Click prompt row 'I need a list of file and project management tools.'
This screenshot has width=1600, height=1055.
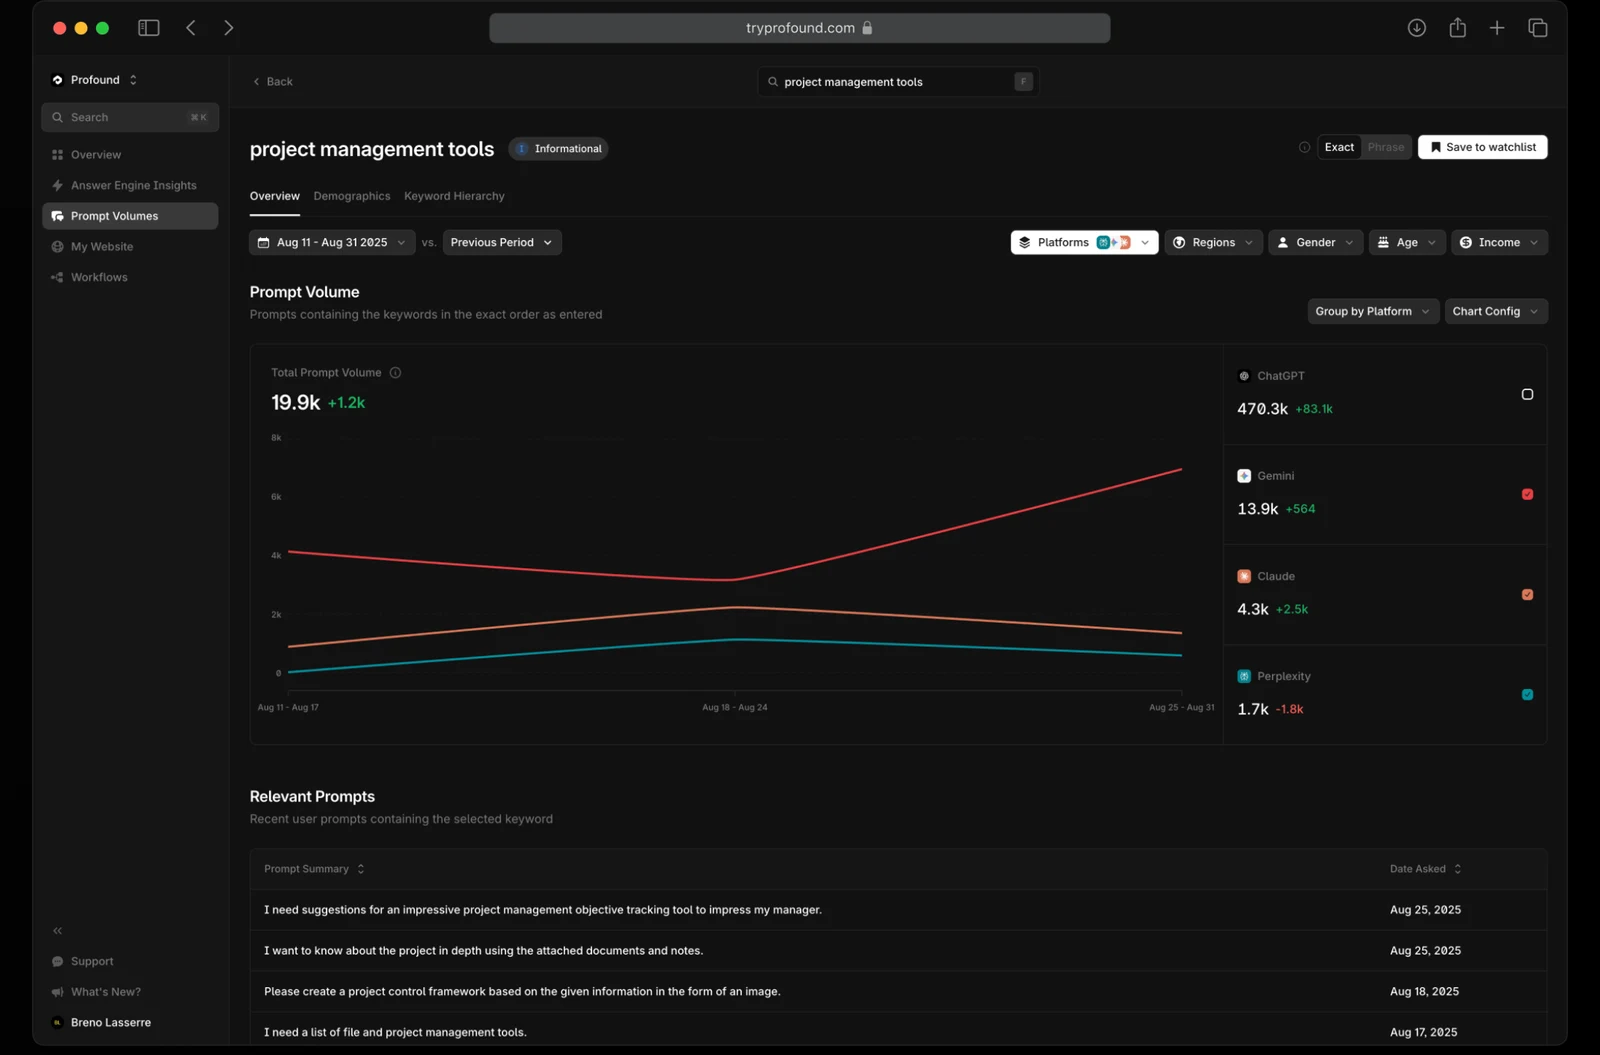pos(898,1032)
